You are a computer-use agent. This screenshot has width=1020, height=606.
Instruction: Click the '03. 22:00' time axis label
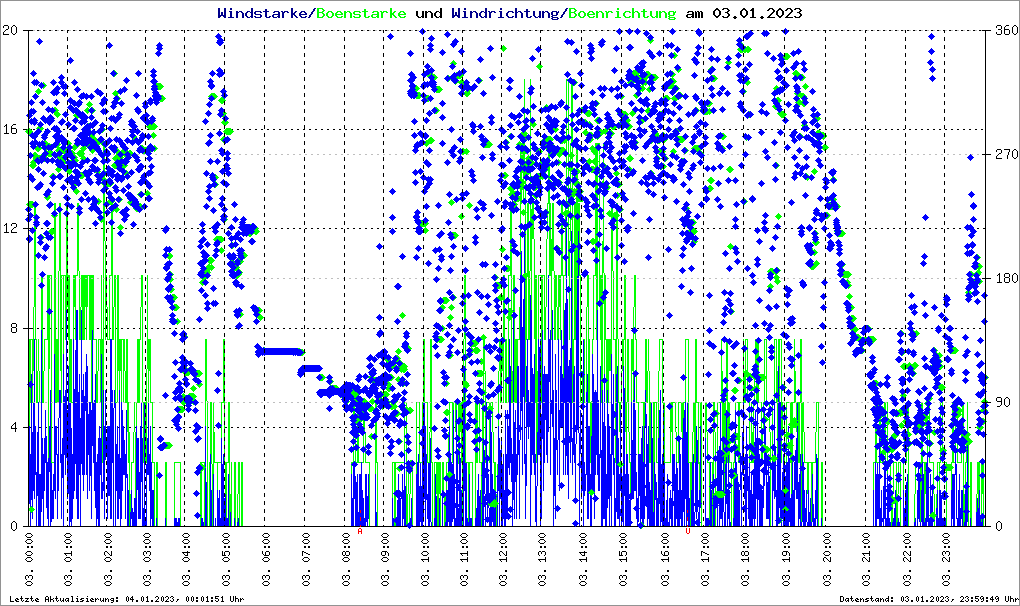[907, 559]
